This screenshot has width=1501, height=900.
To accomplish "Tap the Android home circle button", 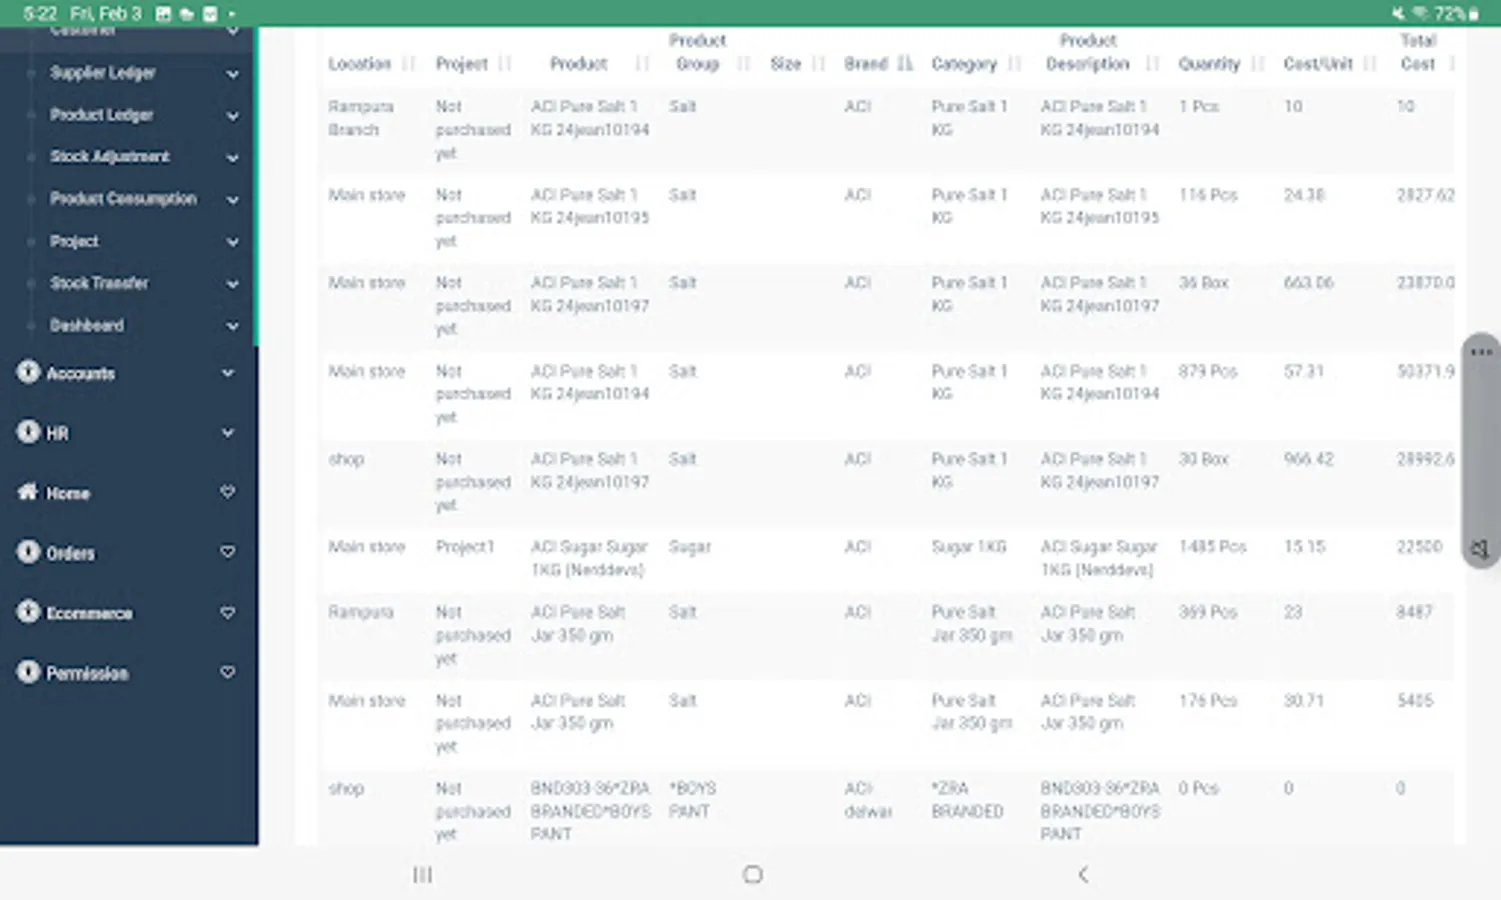I will (753, 875).
